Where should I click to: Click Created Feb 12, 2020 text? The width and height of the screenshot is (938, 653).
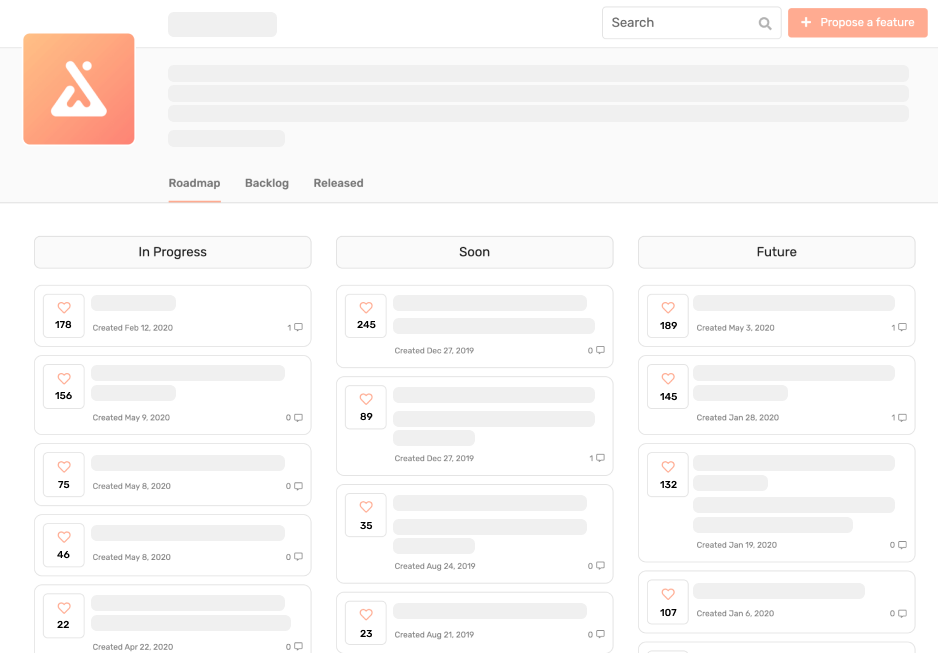pyautogui.click(x=133, y=328)
